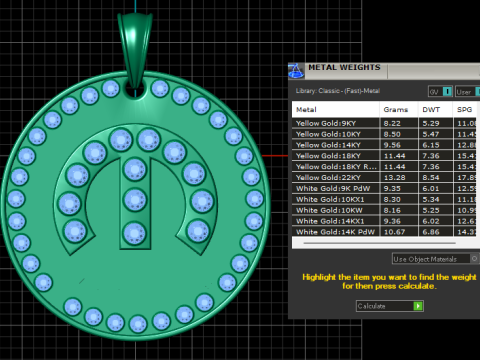Click the DWT column header

(436, 110)
